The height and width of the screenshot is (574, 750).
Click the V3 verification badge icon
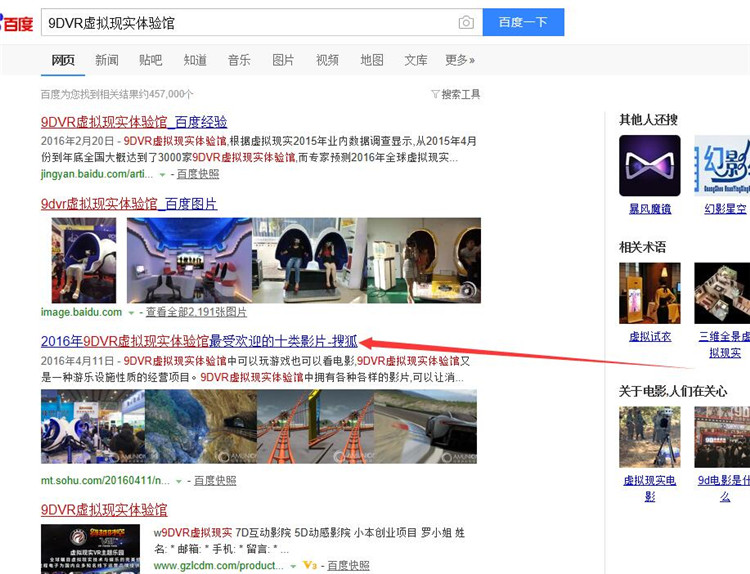click(x=310, y=565)
